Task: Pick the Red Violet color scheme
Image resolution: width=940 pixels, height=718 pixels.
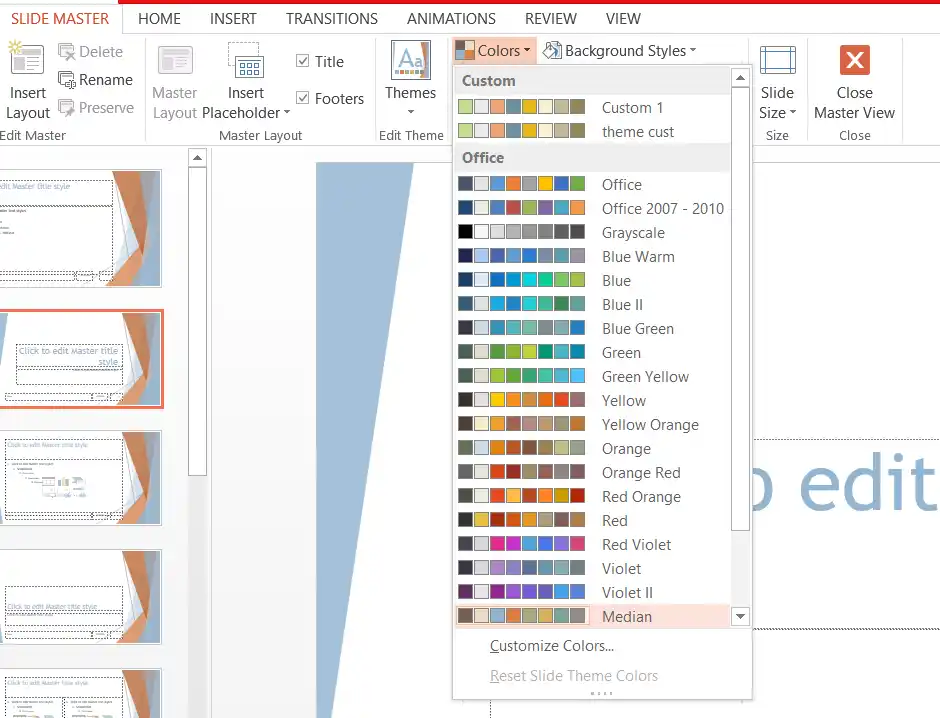Action: pyautogui.click(x=592, y=544)
